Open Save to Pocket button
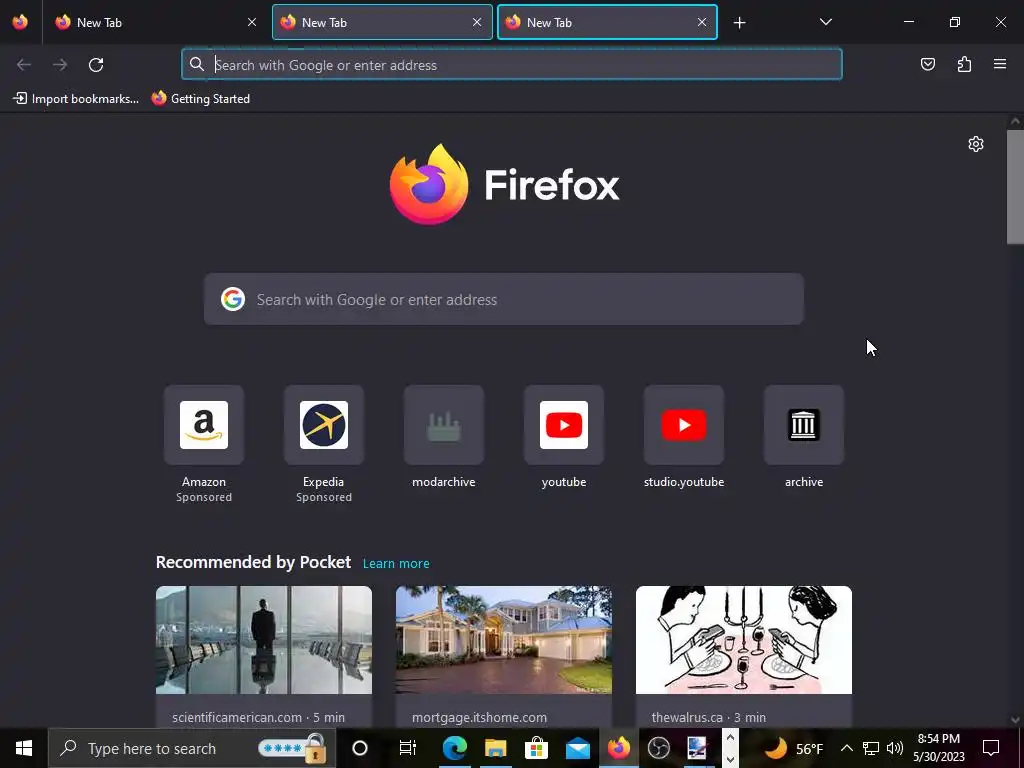Screen dimensions: 1024x768 (x=927, y=64)
